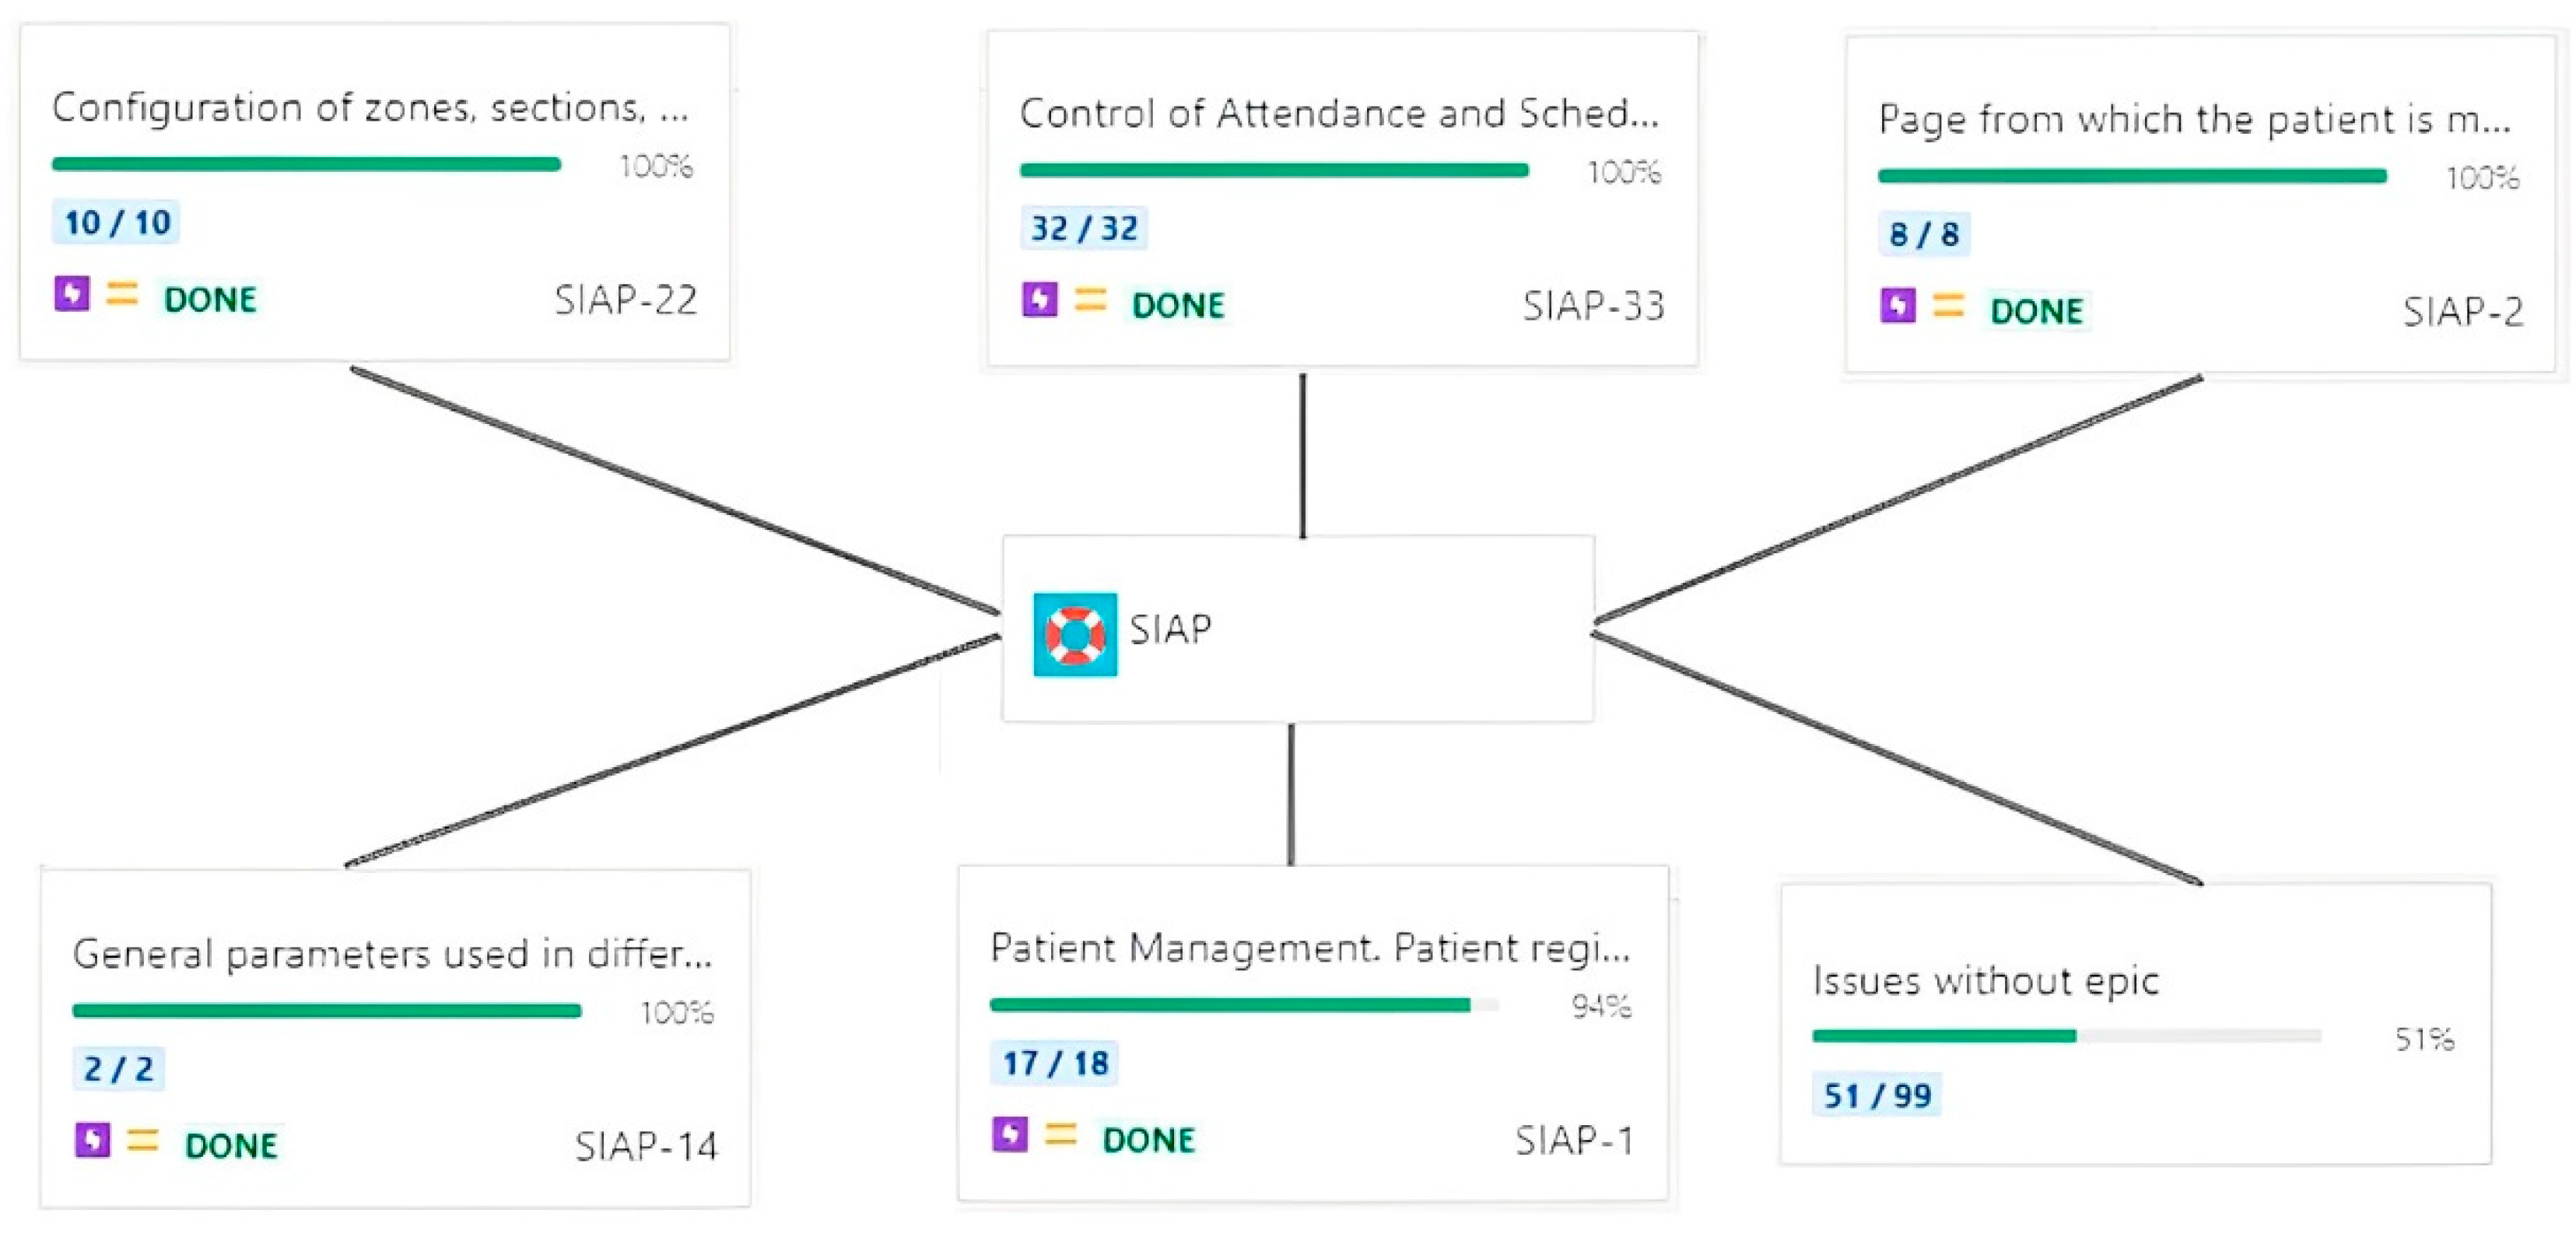2576x1234 pixels.
Task: Click the Issues without epic progress bar
Action: tap(2066, 1036)
